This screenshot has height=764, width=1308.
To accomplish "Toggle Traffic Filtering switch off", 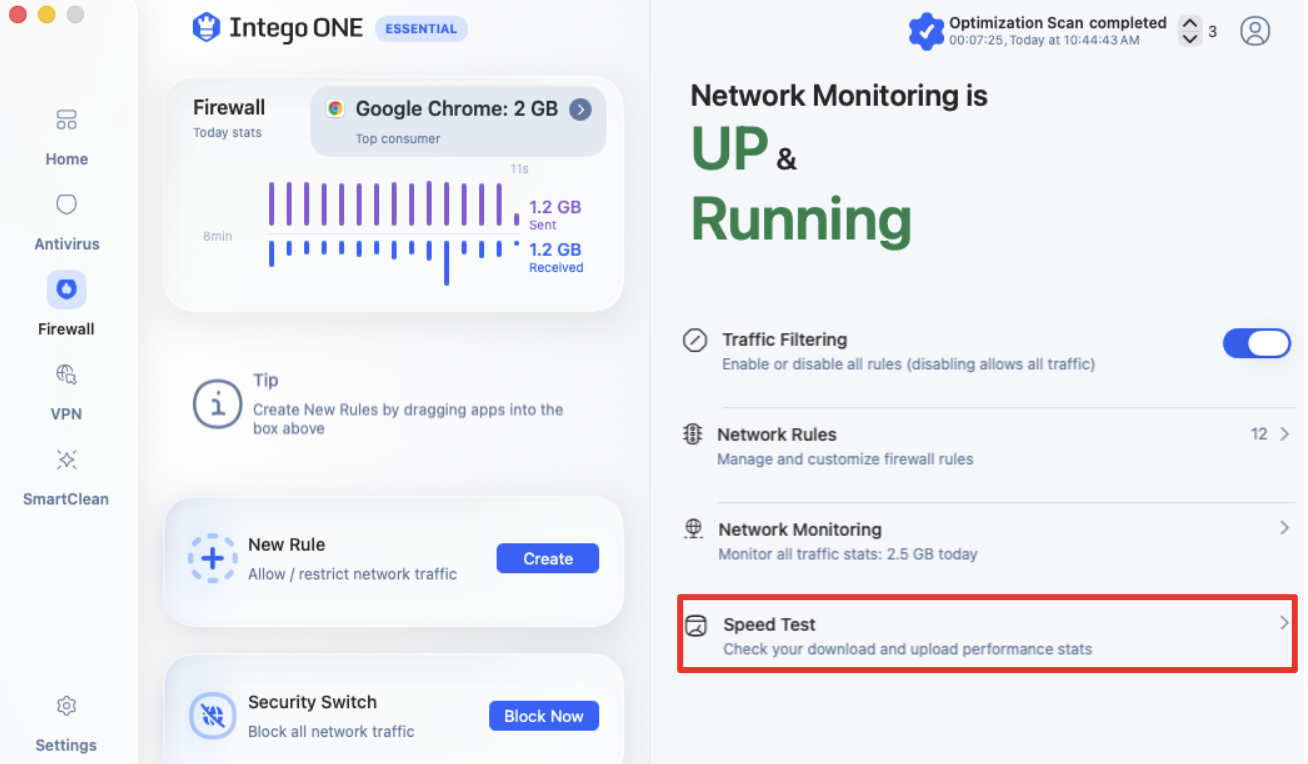I will (1257, 344).
